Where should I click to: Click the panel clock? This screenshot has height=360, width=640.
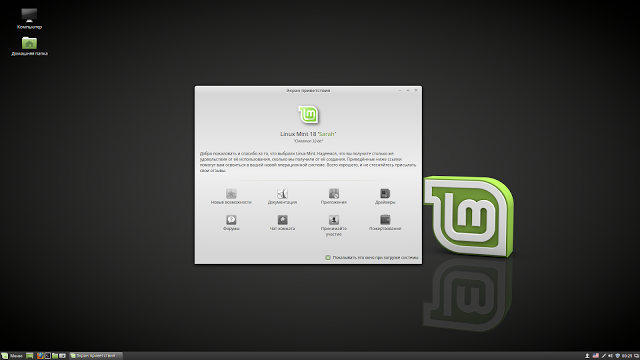[627, 356]
